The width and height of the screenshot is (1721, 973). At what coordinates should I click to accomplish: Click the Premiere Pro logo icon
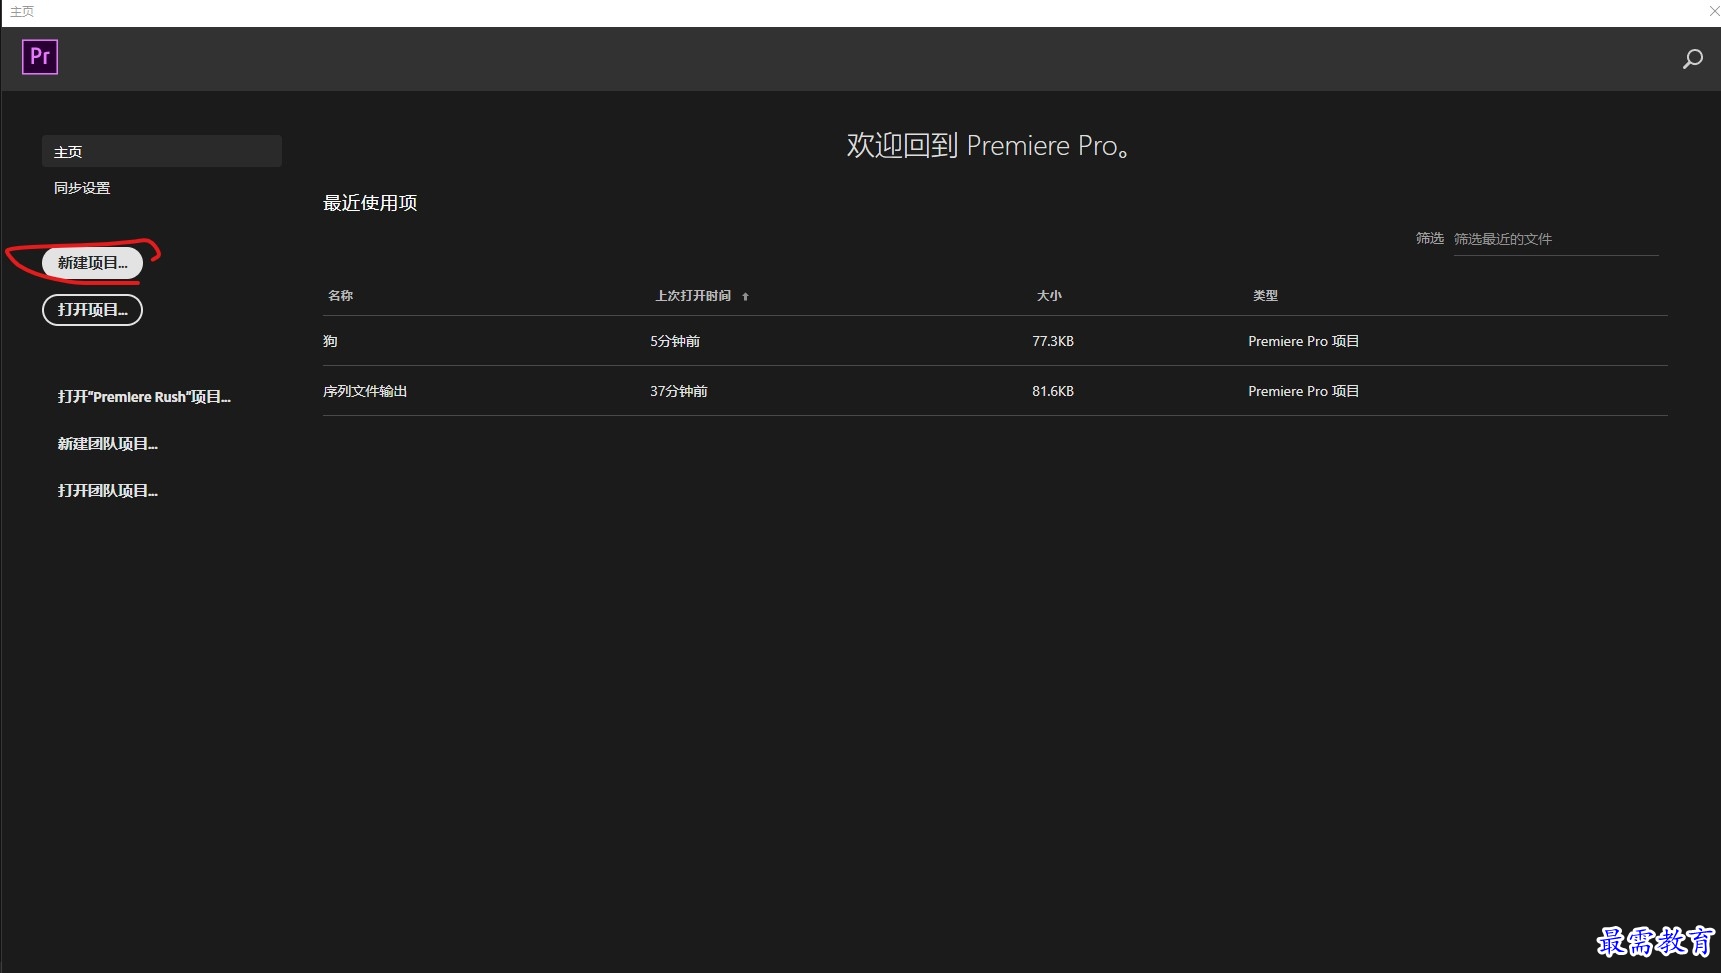click(x=40, y=57)
